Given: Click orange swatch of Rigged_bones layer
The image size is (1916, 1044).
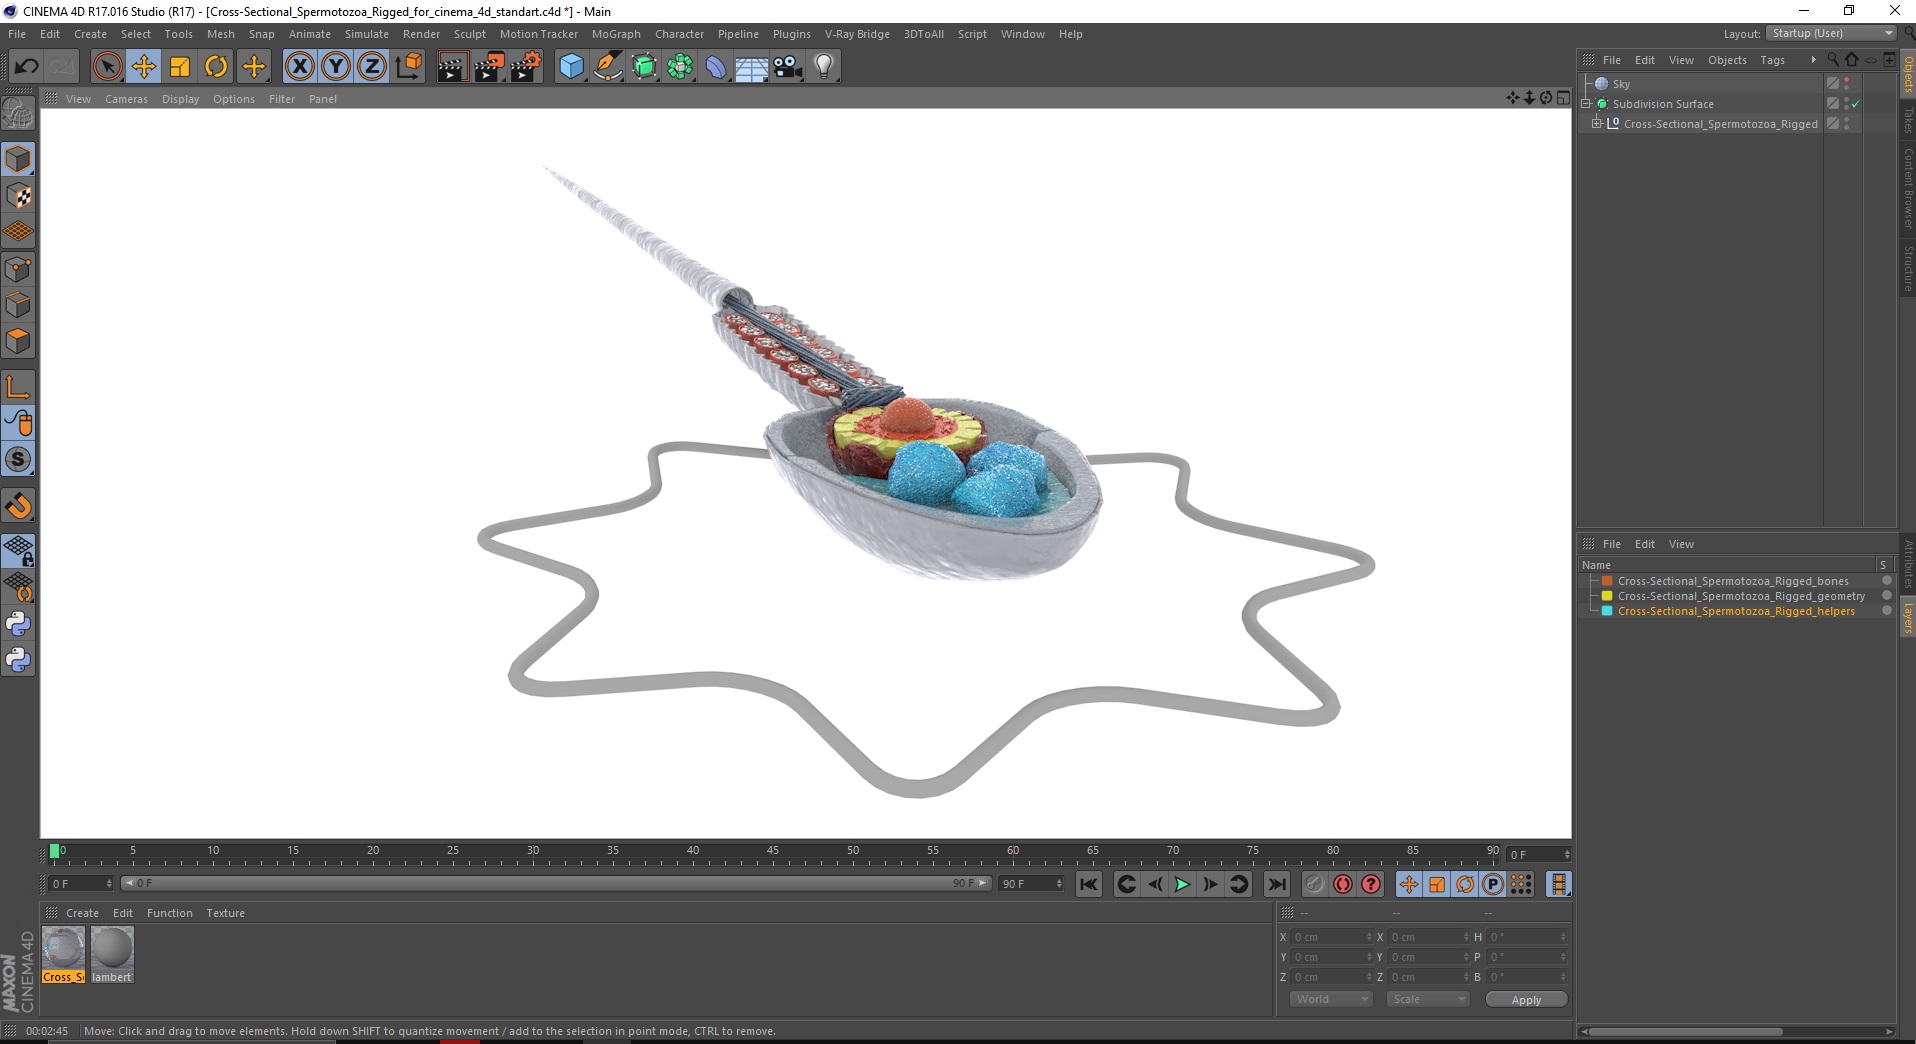Looking at the screenshot, I should point(1607,581).
